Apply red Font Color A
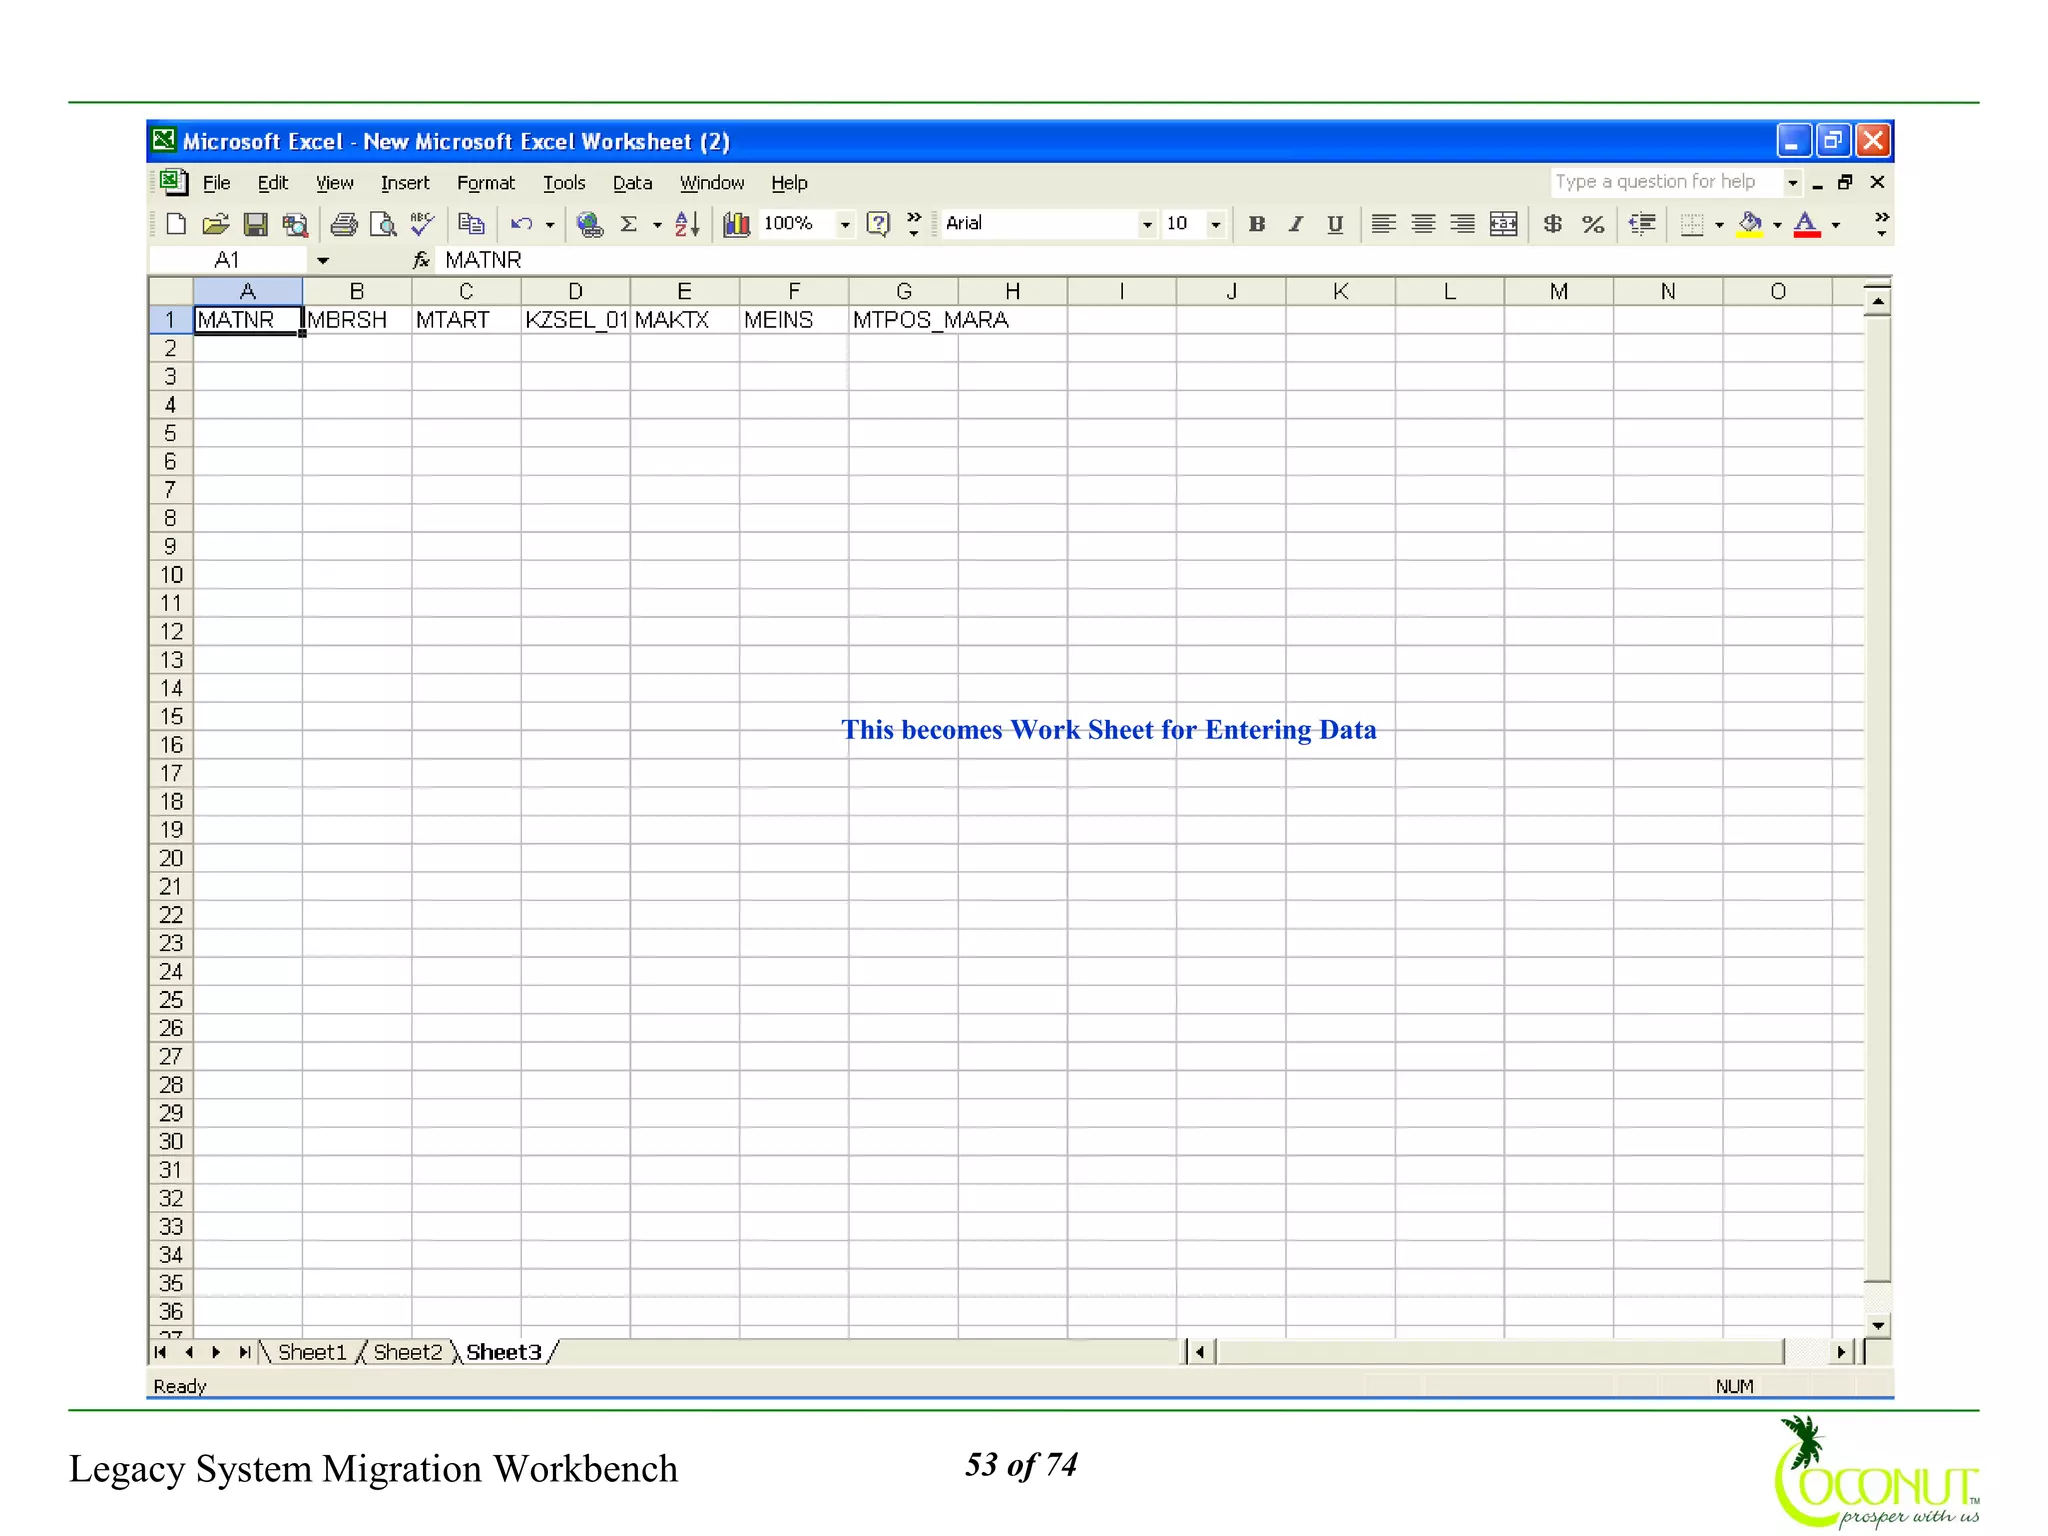 (1806, 224)
